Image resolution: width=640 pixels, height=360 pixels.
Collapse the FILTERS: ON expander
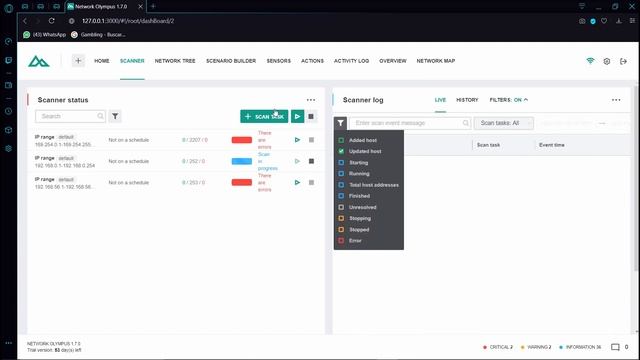pyautogui.click(x=509, y=100)
